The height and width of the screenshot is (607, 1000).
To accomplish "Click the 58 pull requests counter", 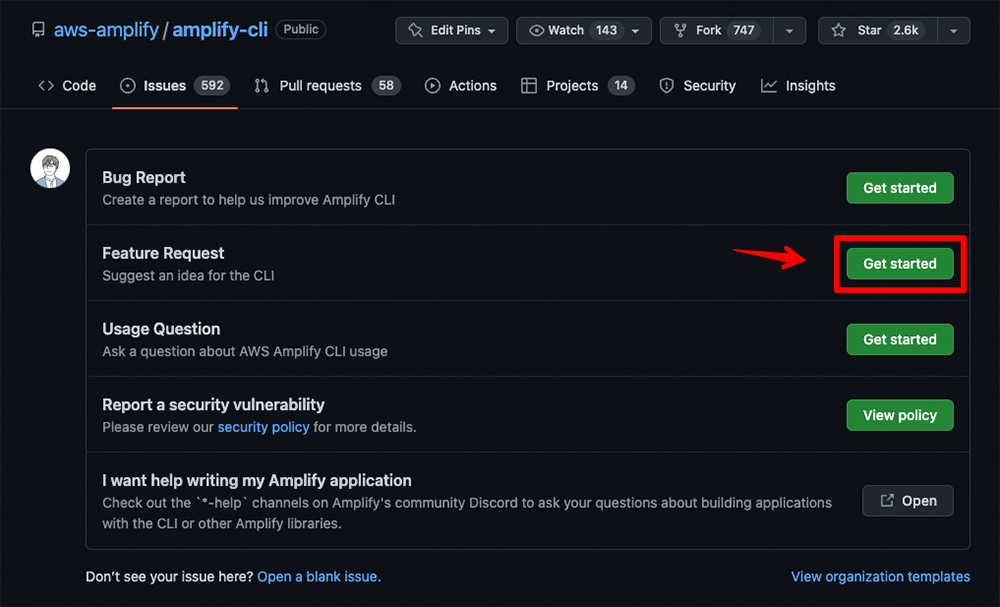I will point(386,85).
